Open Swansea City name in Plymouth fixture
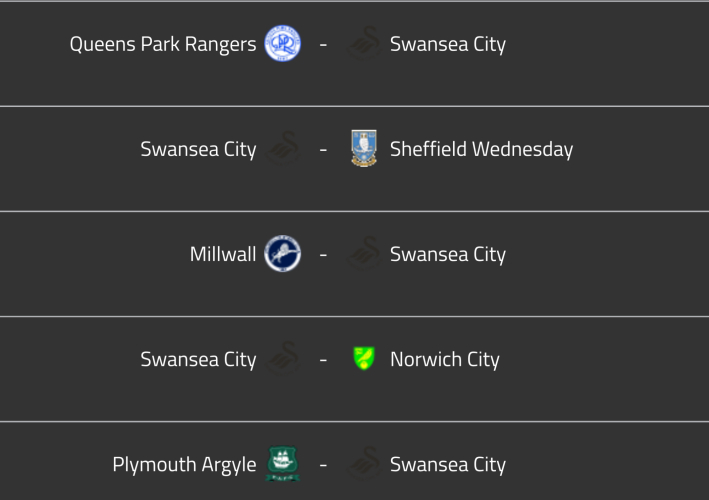Screen dimensions: 709x500 [x=447, y=464]
